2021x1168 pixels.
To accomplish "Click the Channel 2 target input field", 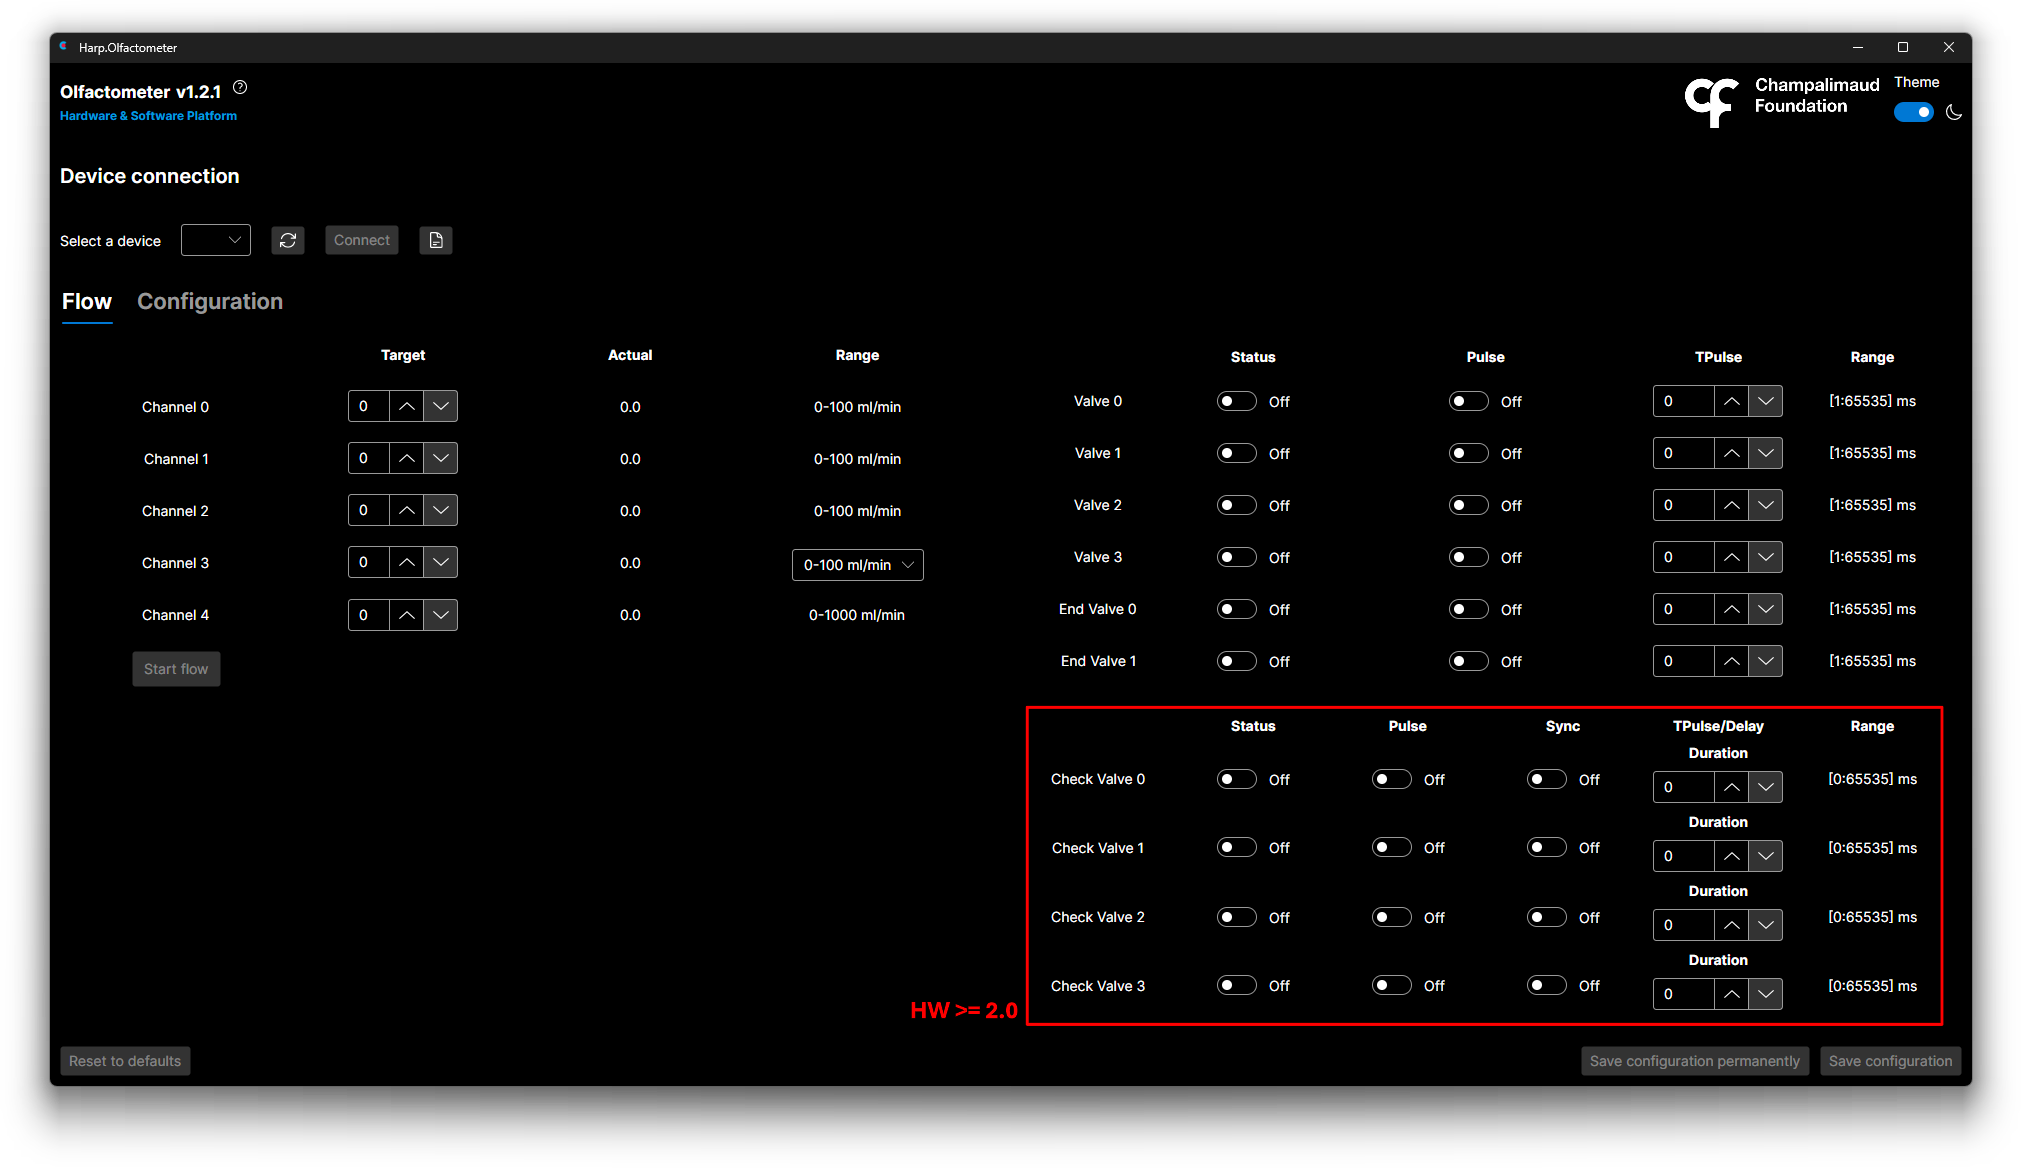I will pos(368,510).
